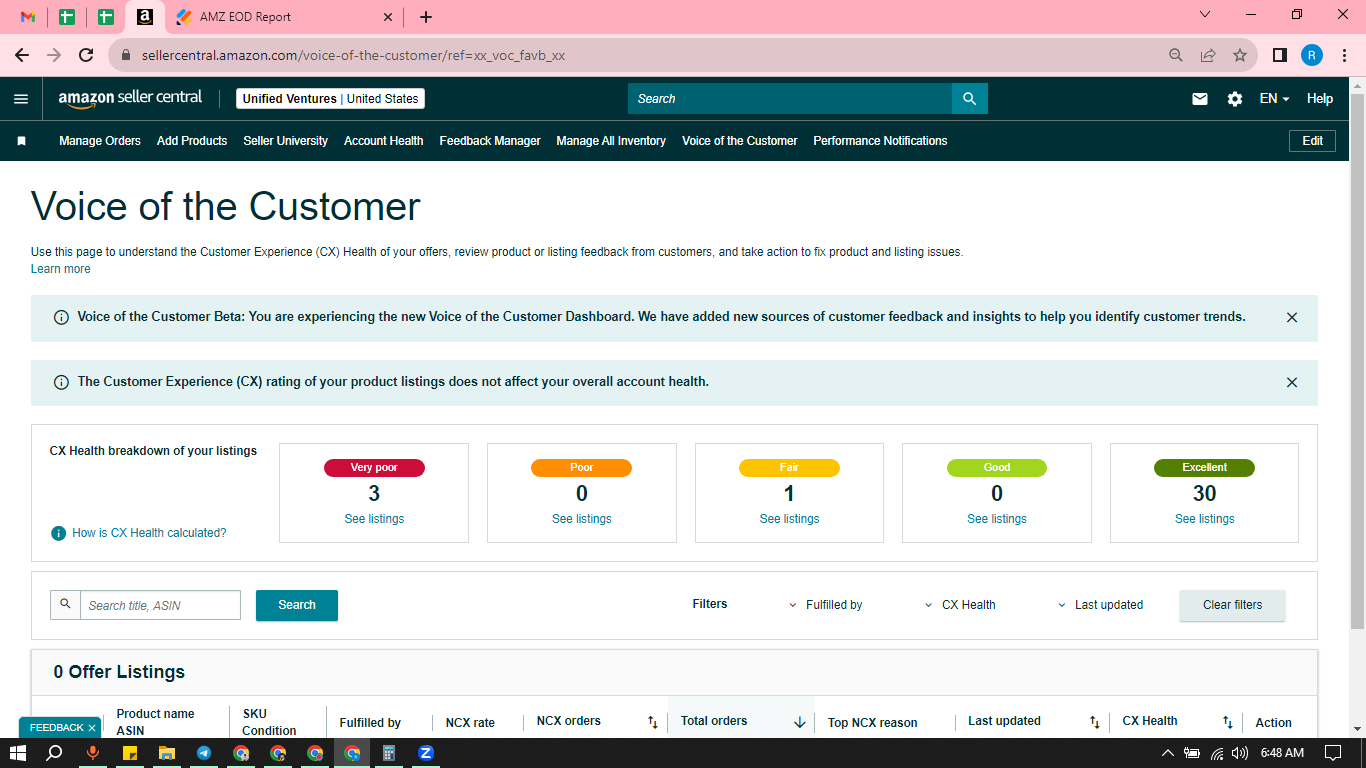Image resolution: width=1366 pixels, height=768 pixels.
Task: Sort by NCX orders column
Action: [x=653, y=722]
